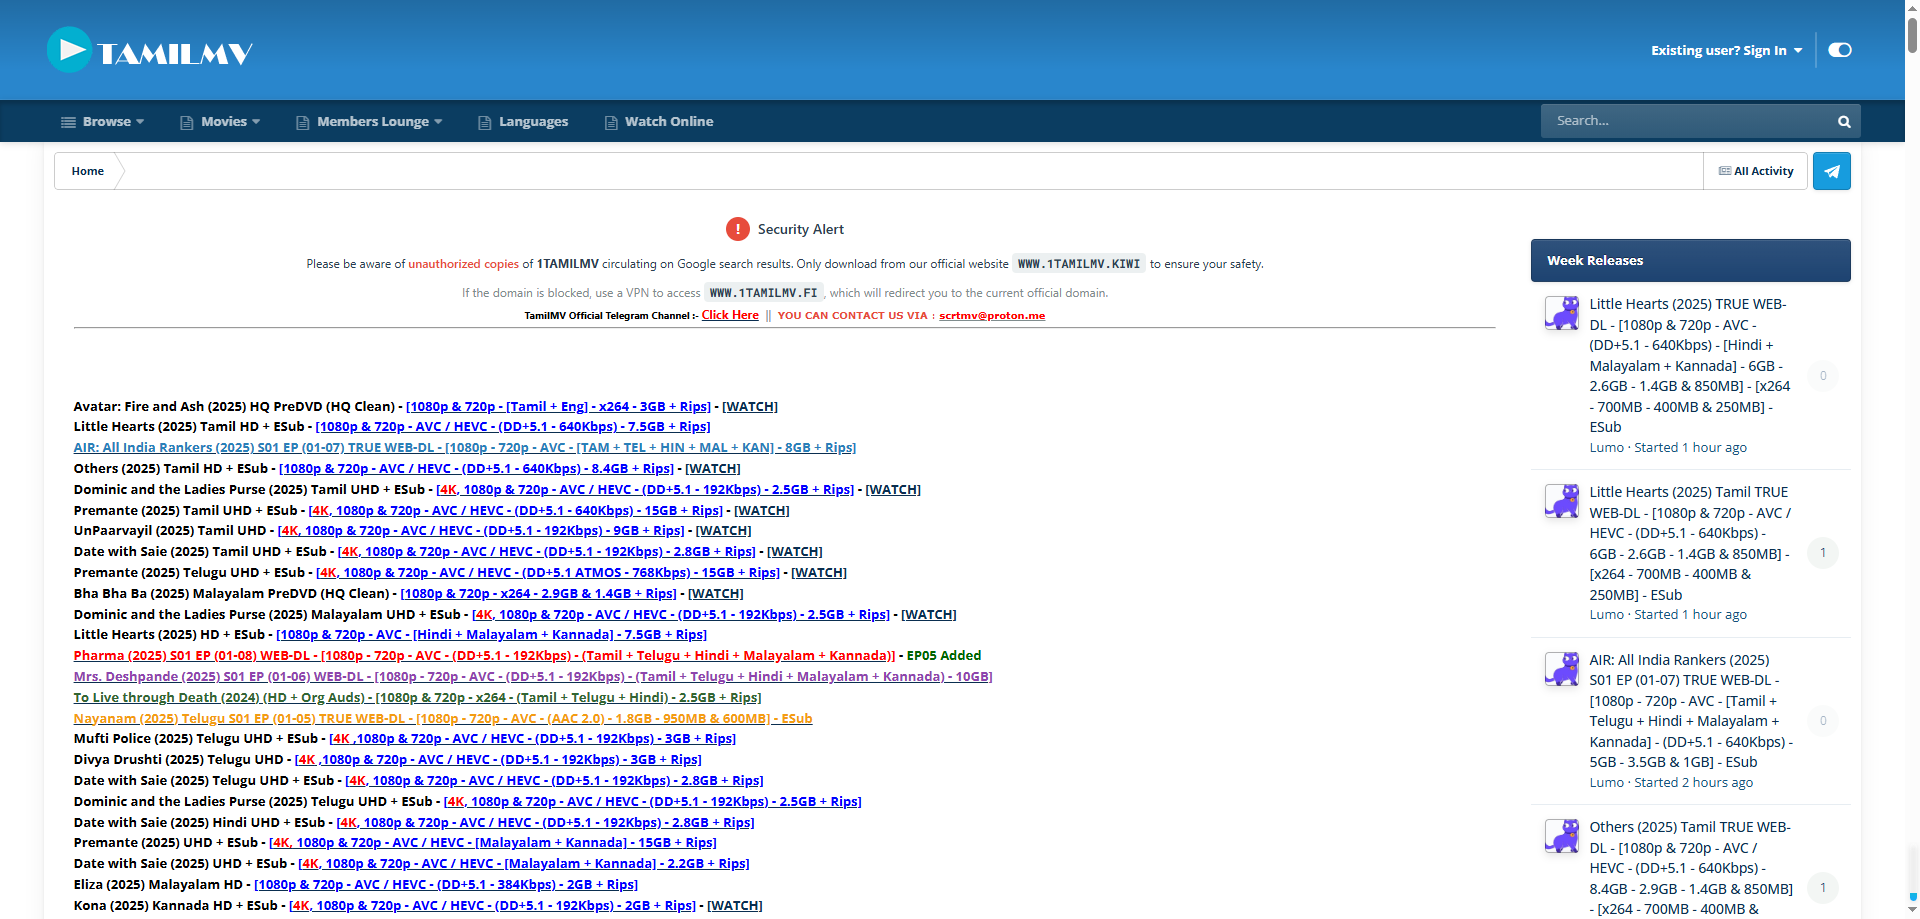Select Languages in the navigation bar

click(x=533, y=121)
